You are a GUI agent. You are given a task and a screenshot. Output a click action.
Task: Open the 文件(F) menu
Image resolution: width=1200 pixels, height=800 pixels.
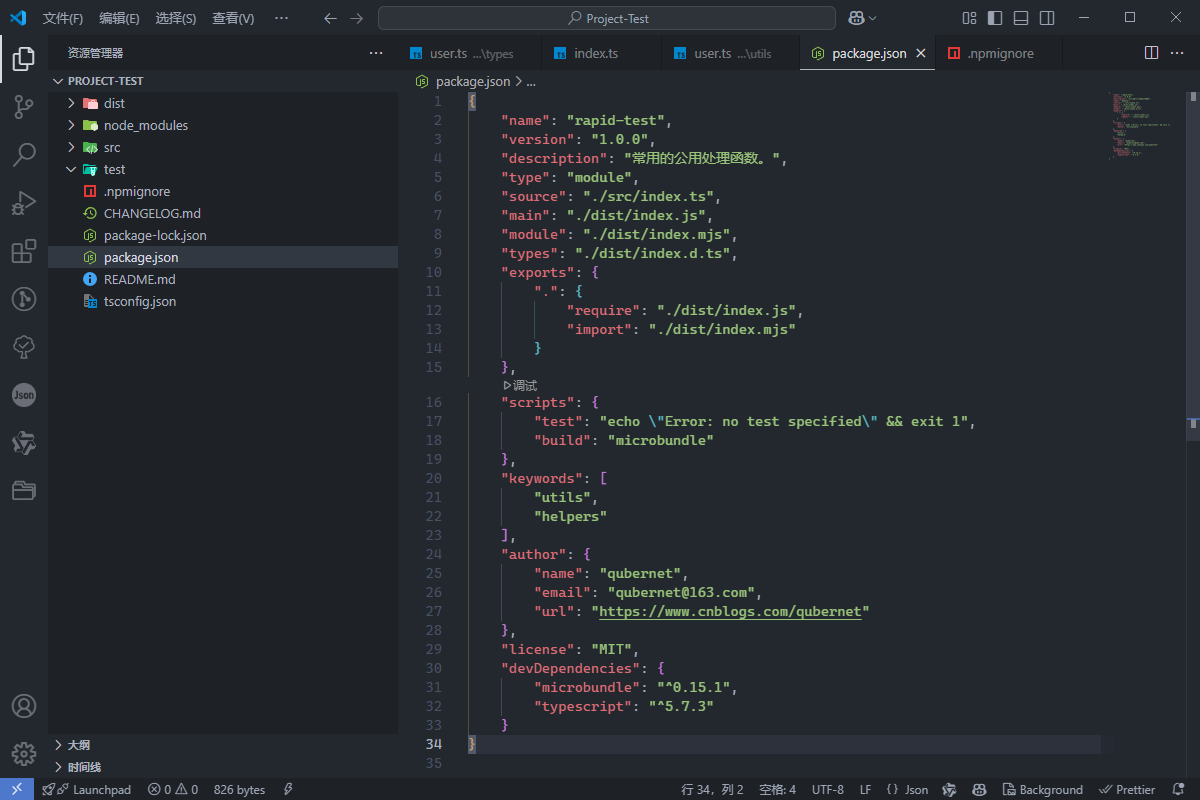(63, 18)
